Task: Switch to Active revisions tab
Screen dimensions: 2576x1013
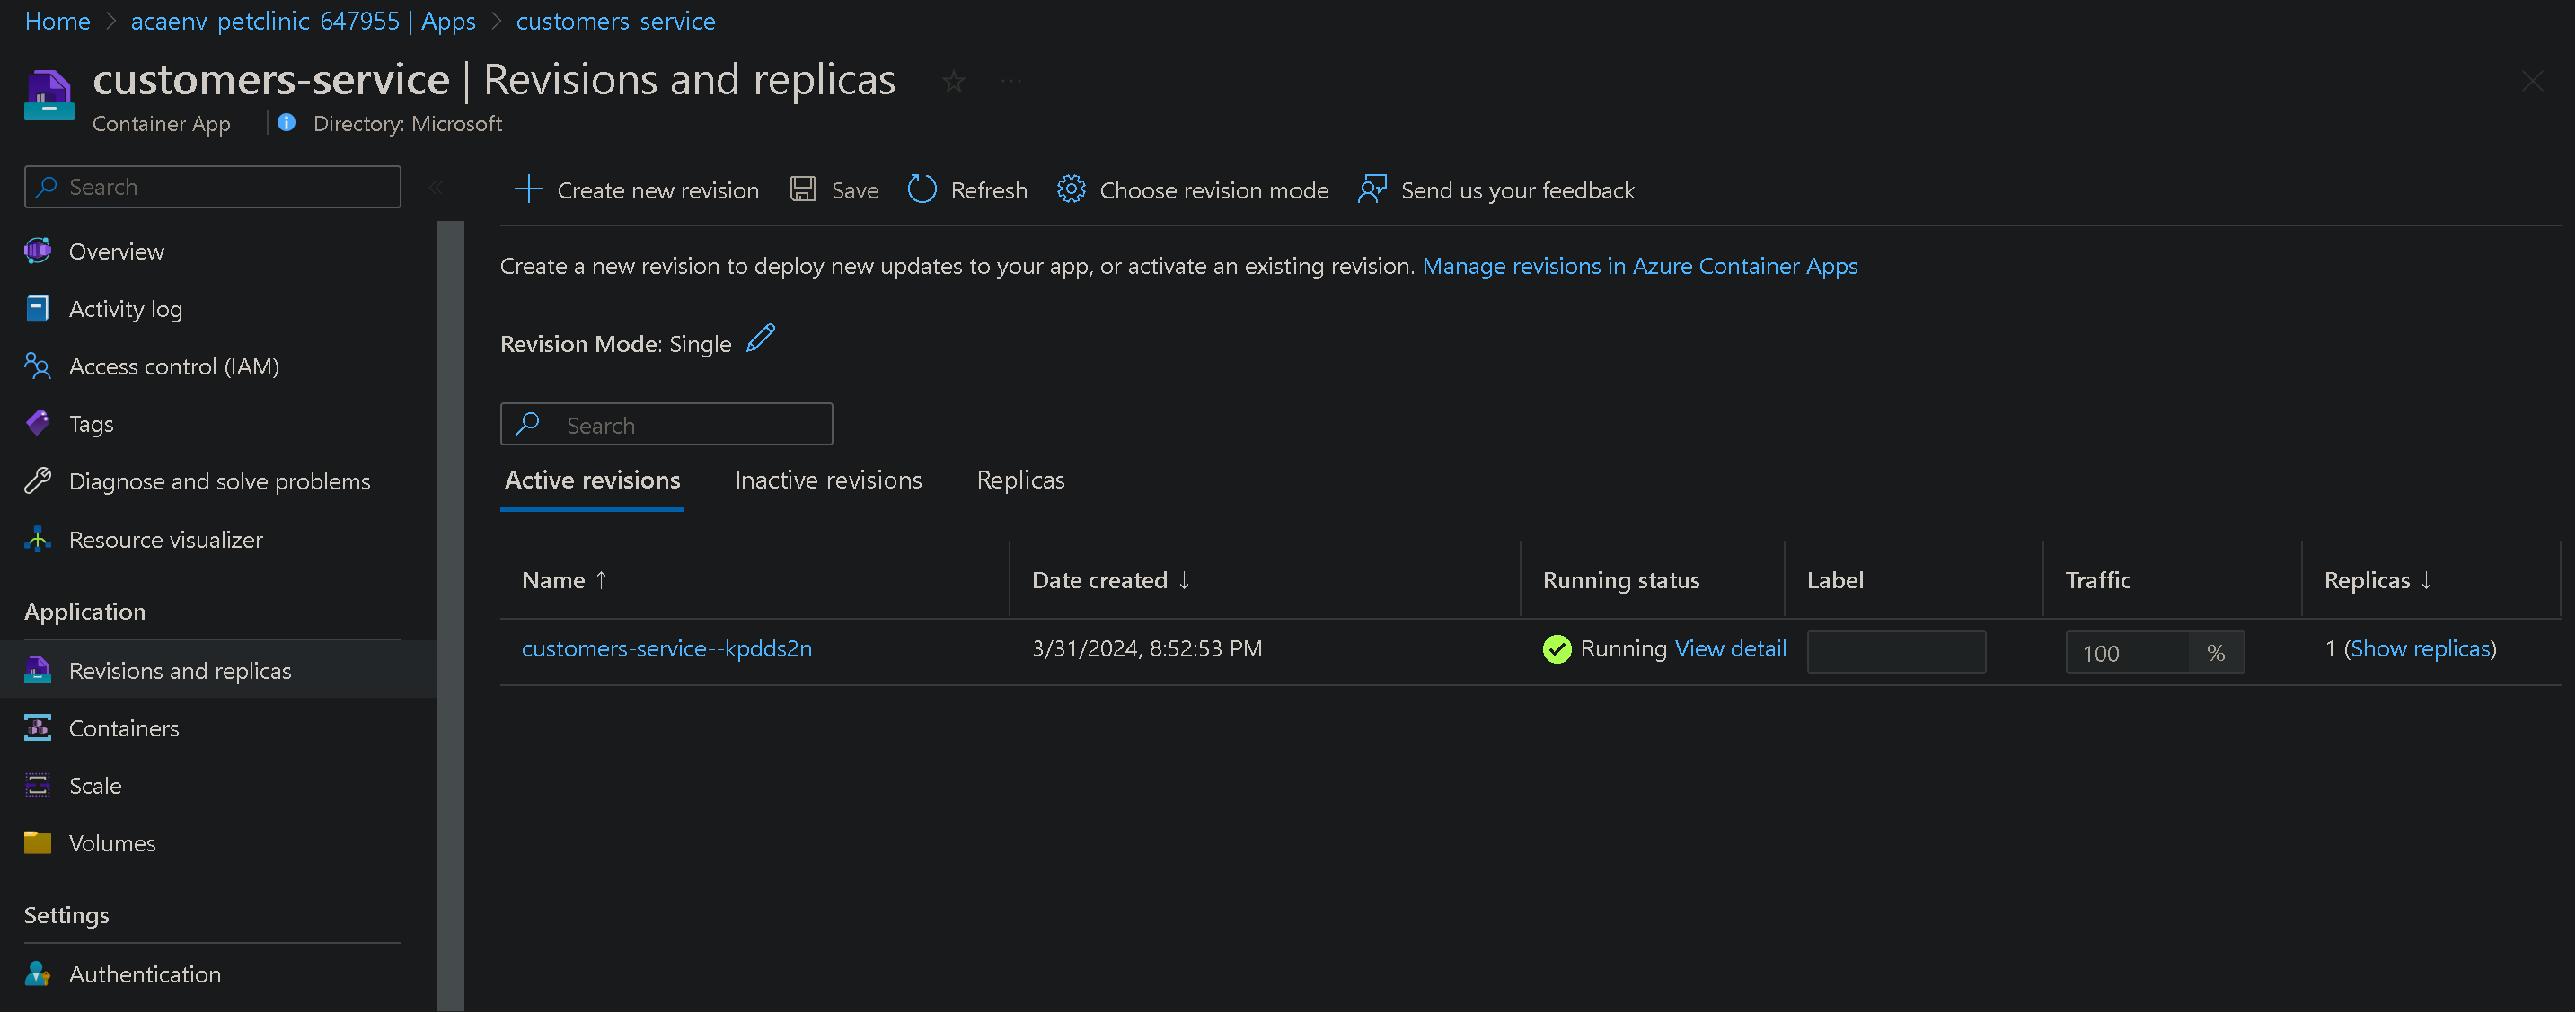Action: (592, 480)
